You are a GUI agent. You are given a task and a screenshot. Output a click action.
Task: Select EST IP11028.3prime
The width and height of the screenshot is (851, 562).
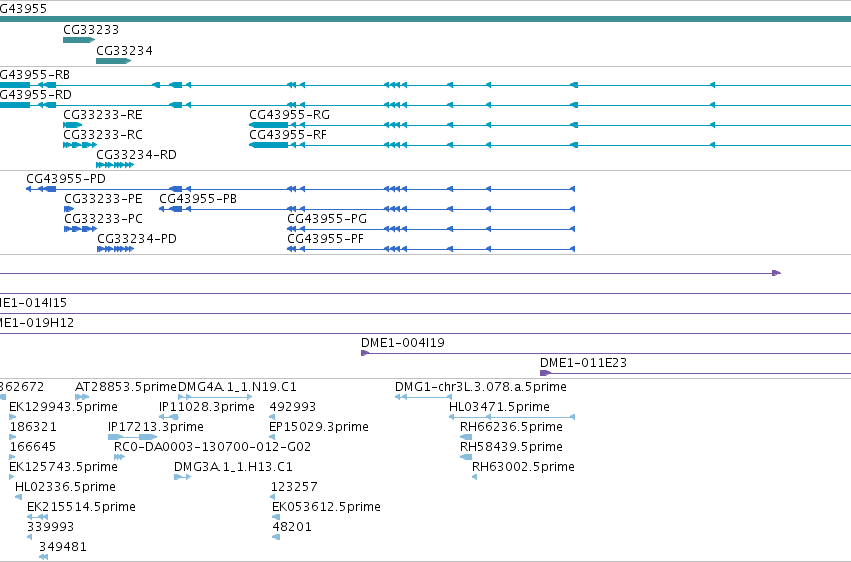pos(207,407)
